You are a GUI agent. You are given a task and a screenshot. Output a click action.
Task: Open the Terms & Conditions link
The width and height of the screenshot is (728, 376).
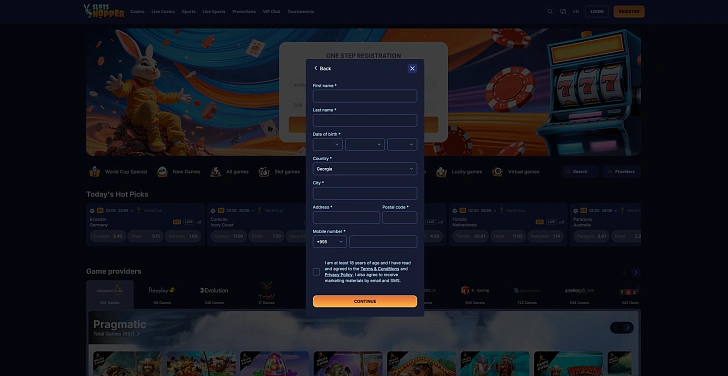click(380, 269)
